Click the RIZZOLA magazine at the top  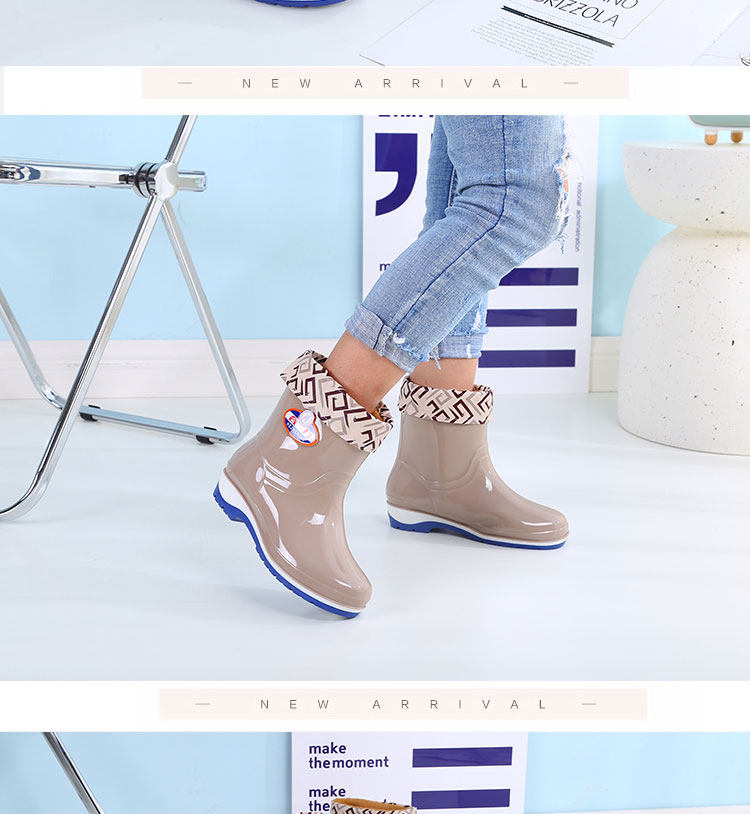tap(560, 28)
